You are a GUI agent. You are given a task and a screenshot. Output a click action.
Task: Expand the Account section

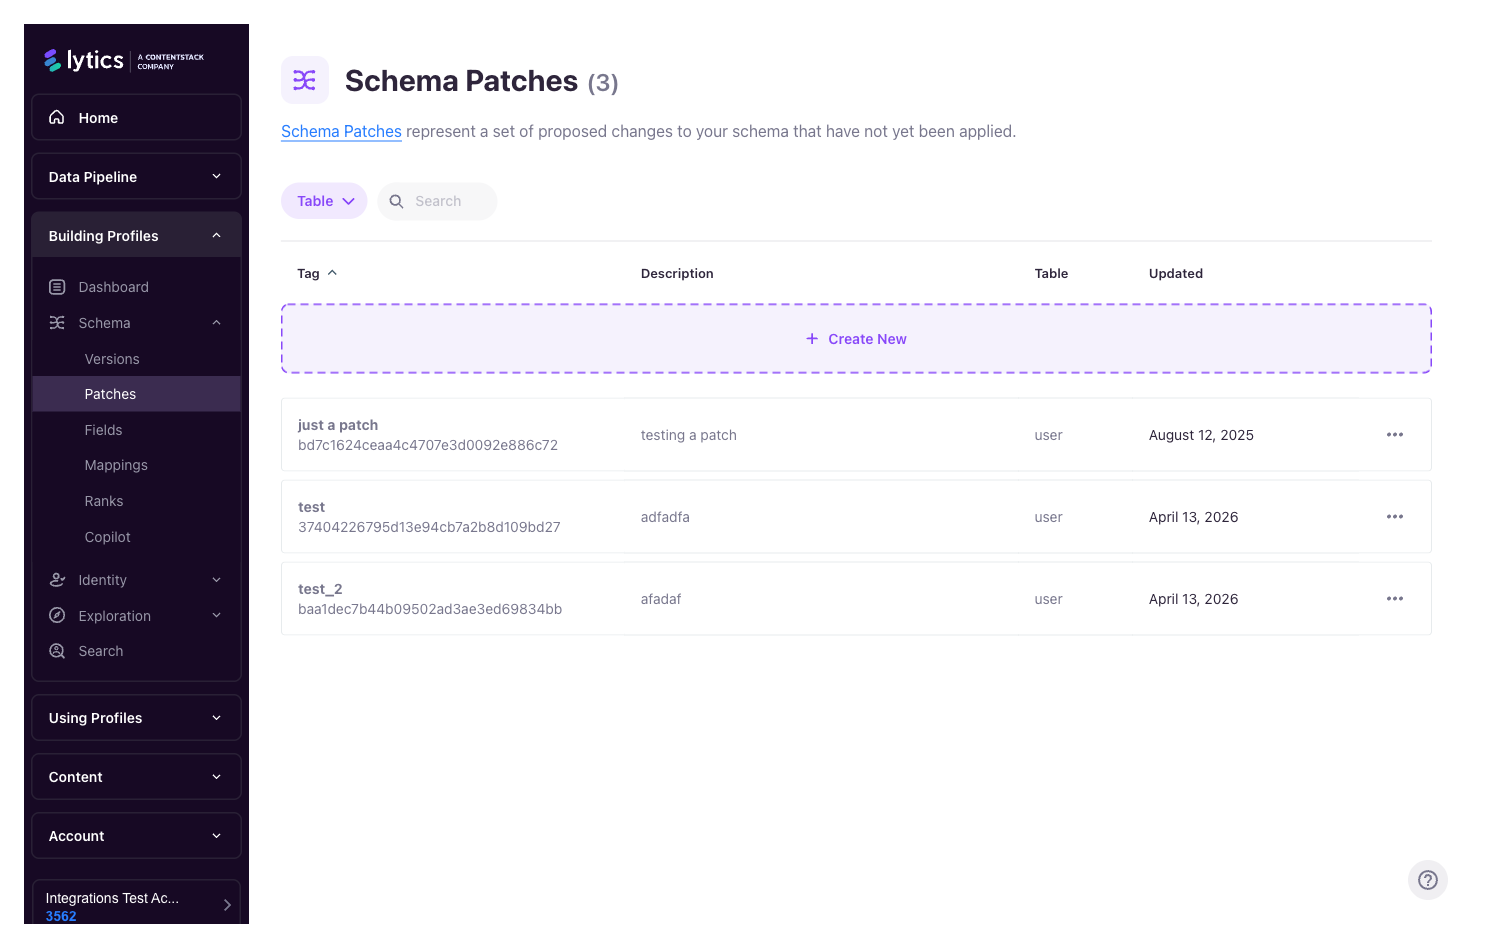coord(136,836)
